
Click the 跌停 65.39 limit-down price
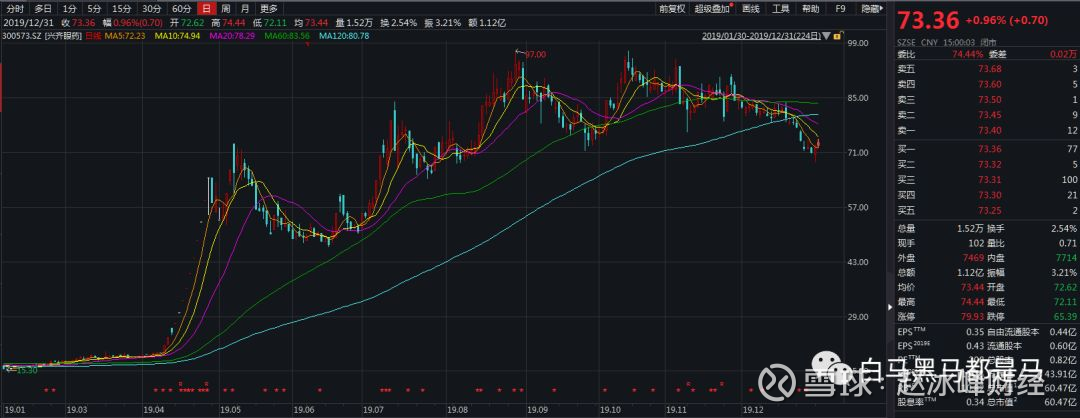point(1064,316)
